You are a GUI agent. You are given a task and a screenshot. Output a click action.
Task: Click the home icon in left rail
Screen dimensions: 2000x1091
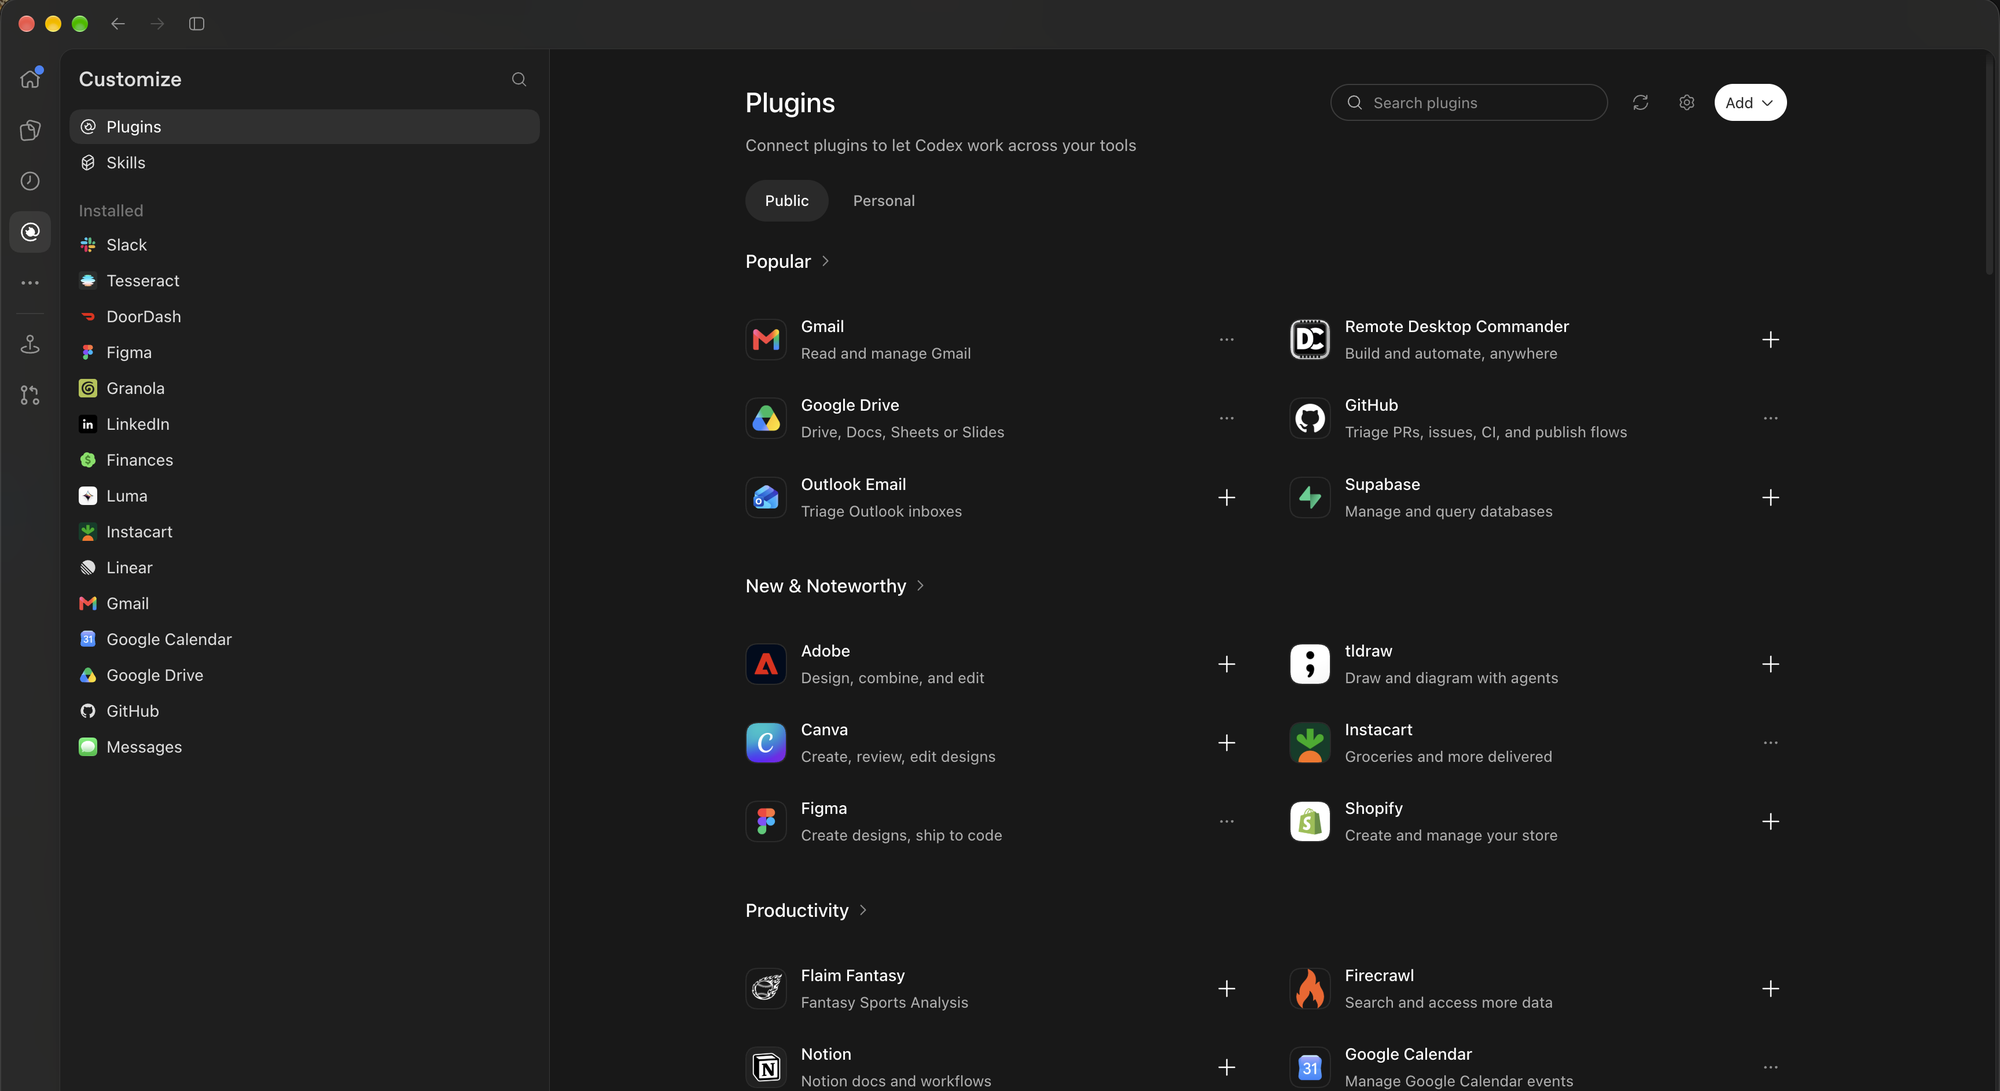[x=30, y=79]
